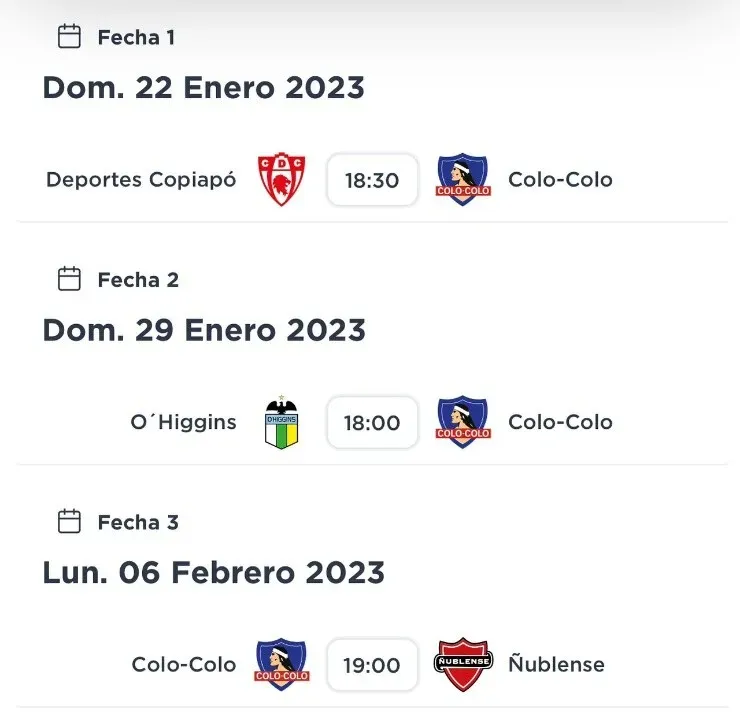Click the O'Higgins team name

point(183,422)
